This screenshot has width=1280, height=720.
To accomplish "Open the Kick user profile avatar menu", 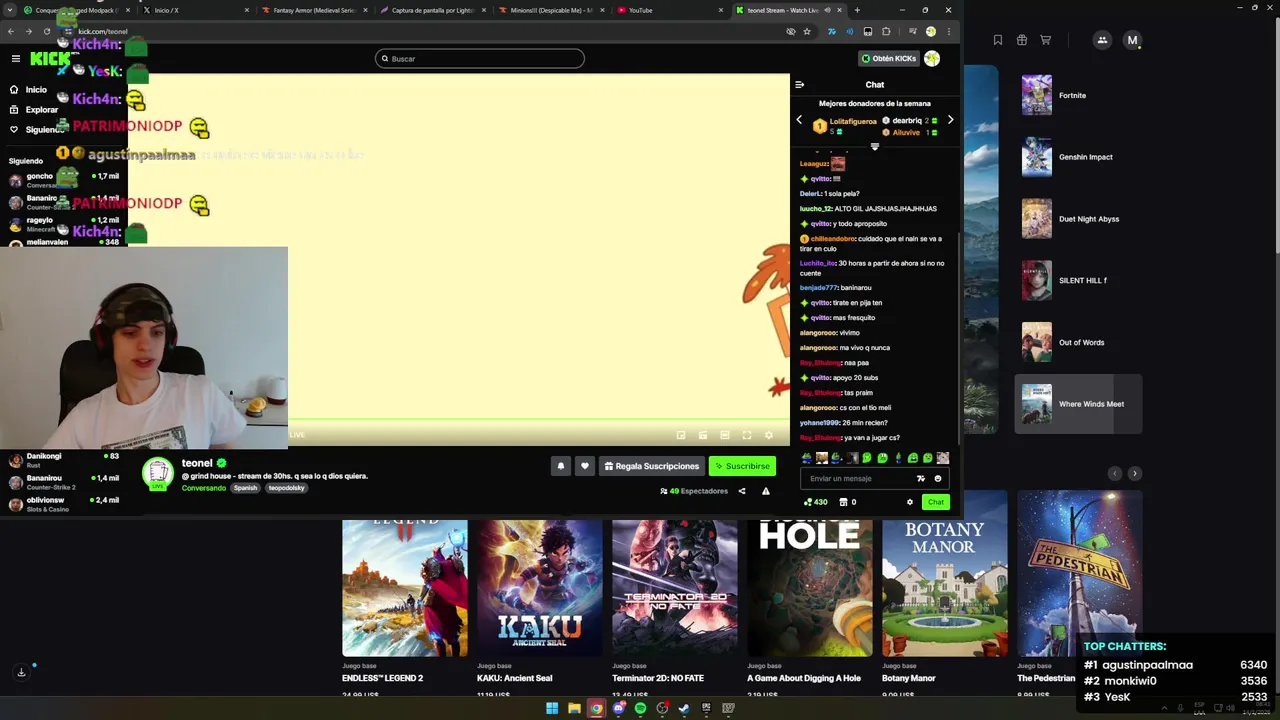I will 932,59.
